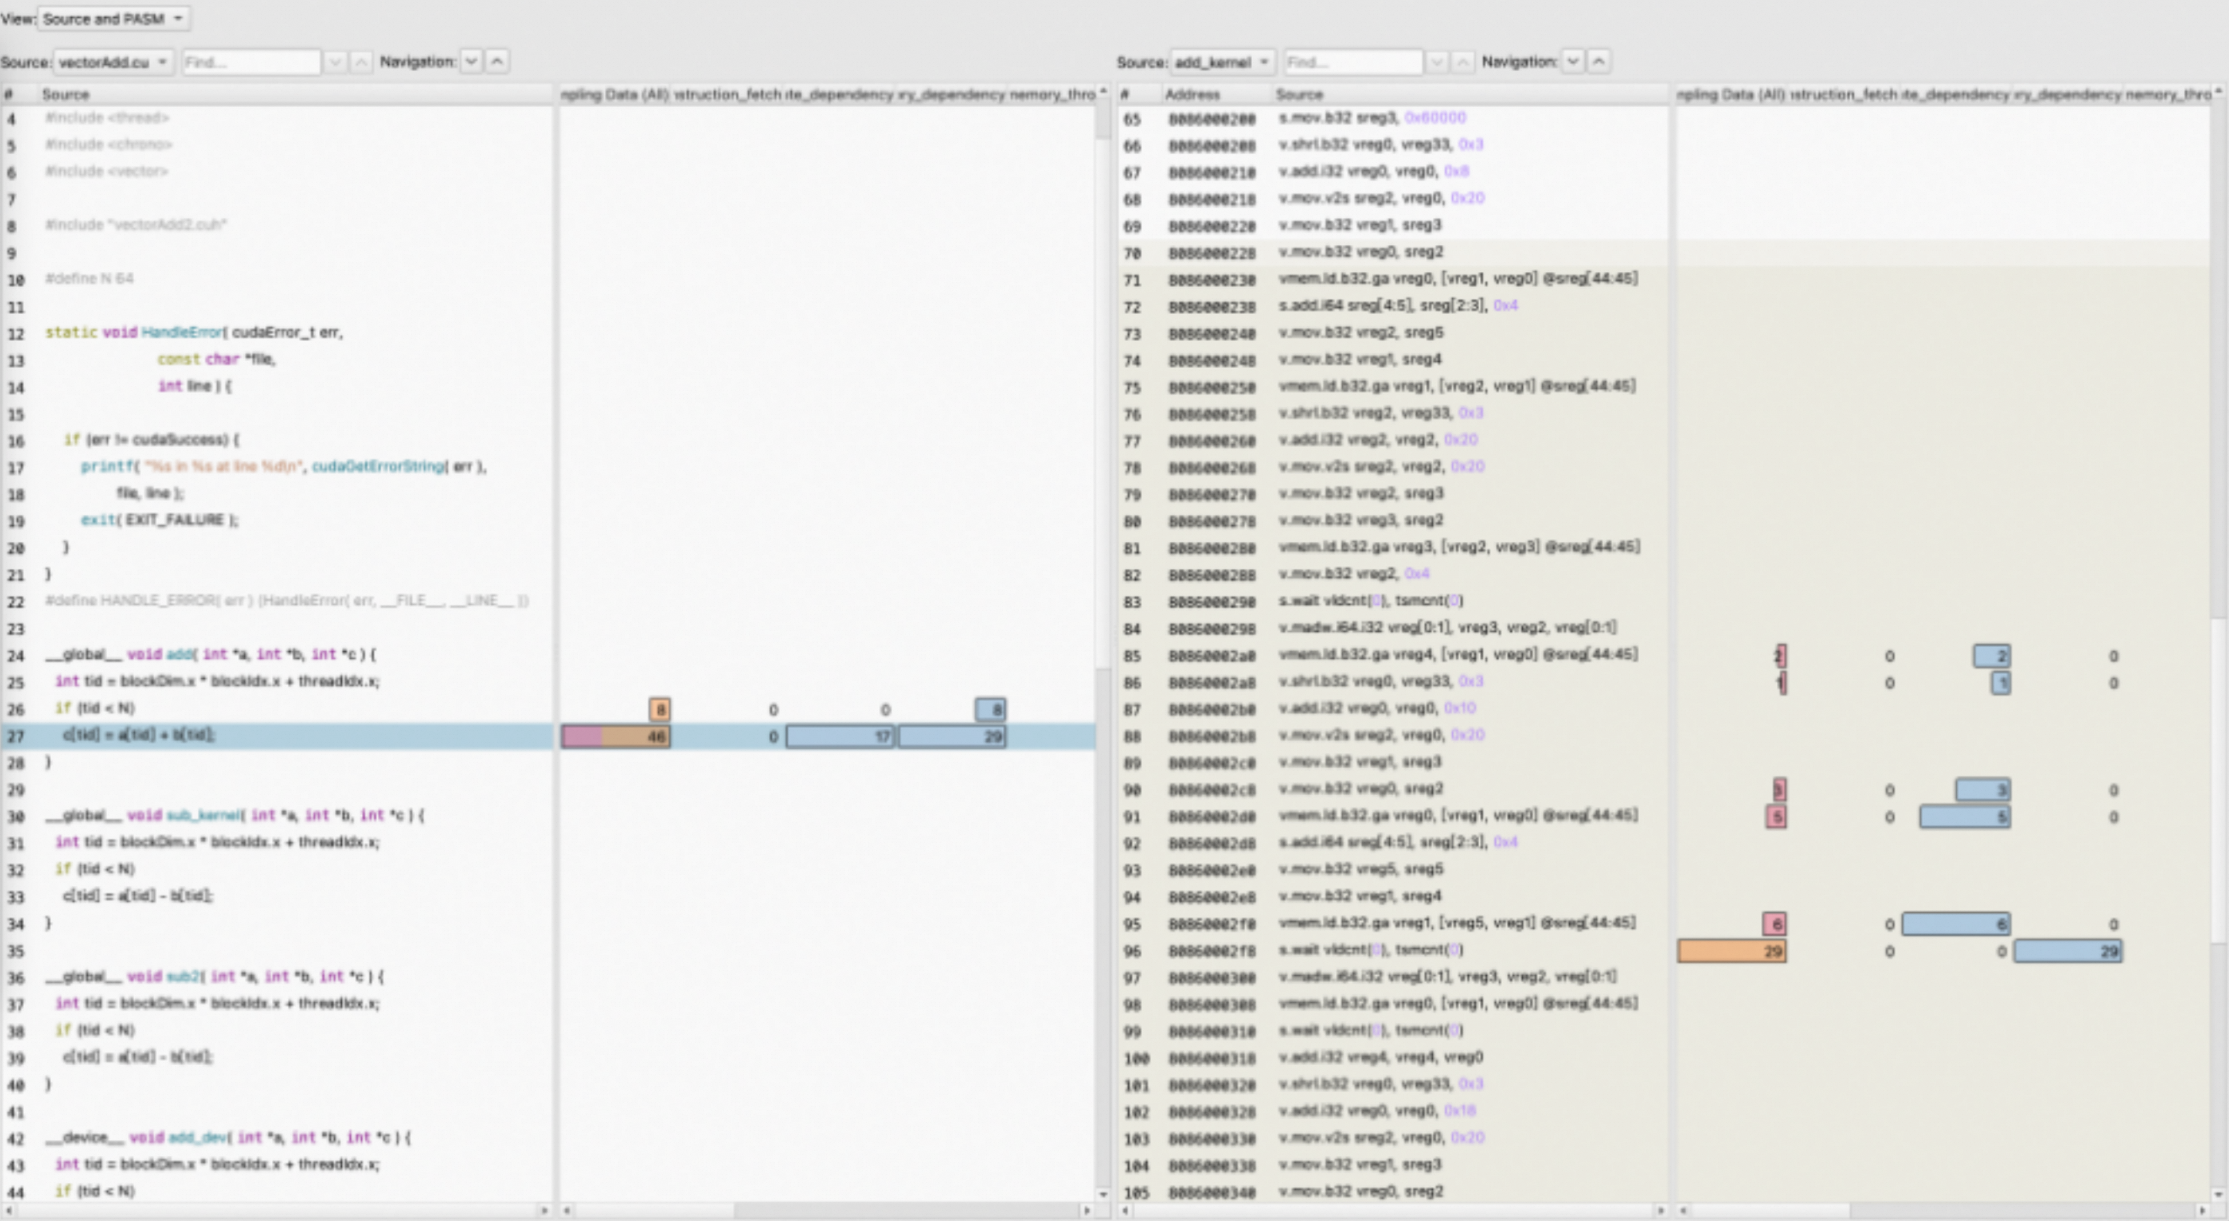Screen dimensions: 2229x1221
Task: Click Find previous arrow in PASM pane
Action: pyautogui.click(x=1463, y=62)
